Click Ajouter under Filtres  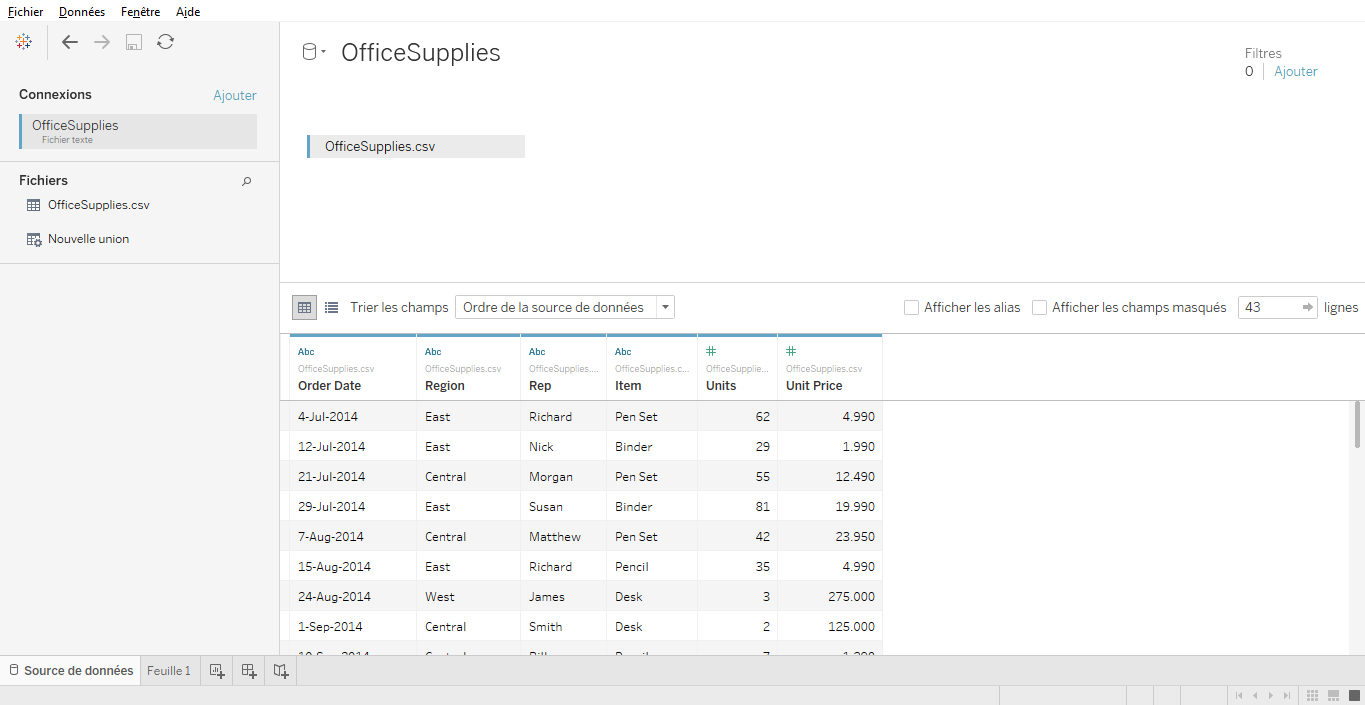[1295, 71]
